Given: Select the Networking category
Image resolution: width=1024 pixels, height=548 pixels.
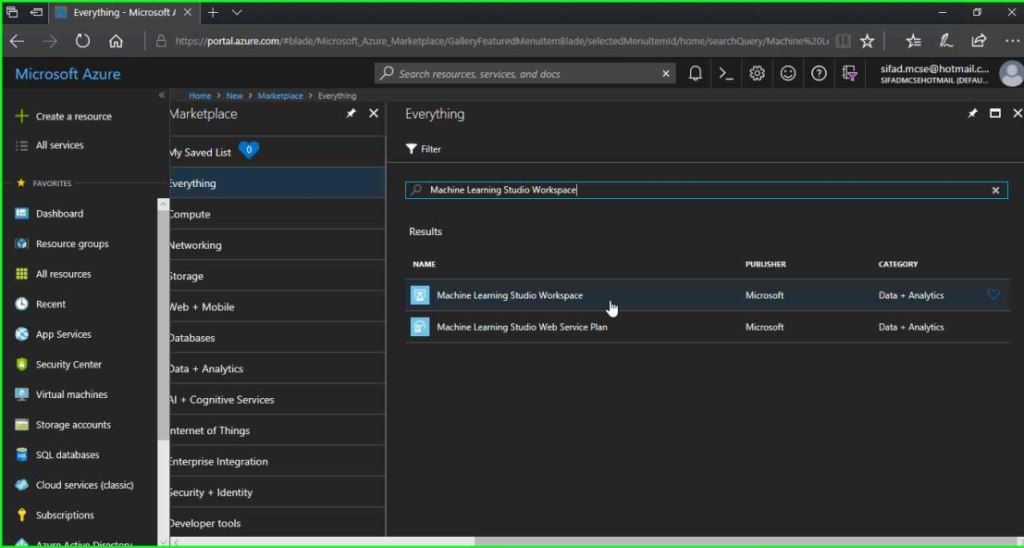Looking at the screenshot, I should 278,245.
